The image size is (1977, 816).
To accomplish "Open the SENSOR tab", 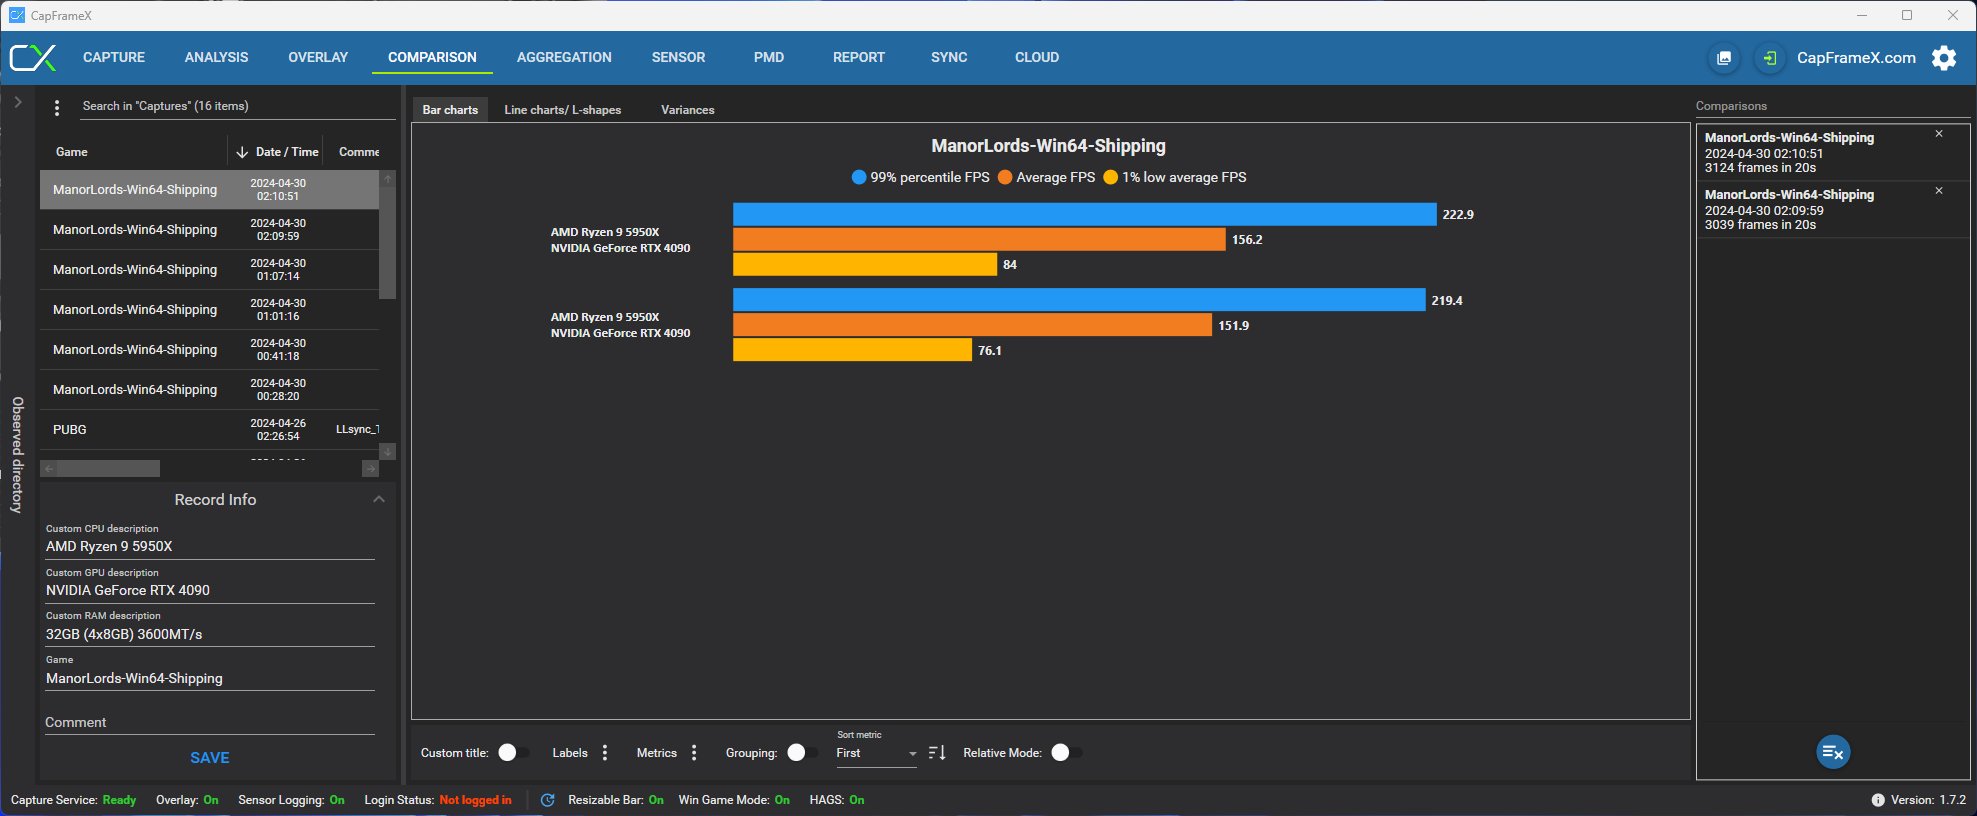I will click(x=678, y=58).
